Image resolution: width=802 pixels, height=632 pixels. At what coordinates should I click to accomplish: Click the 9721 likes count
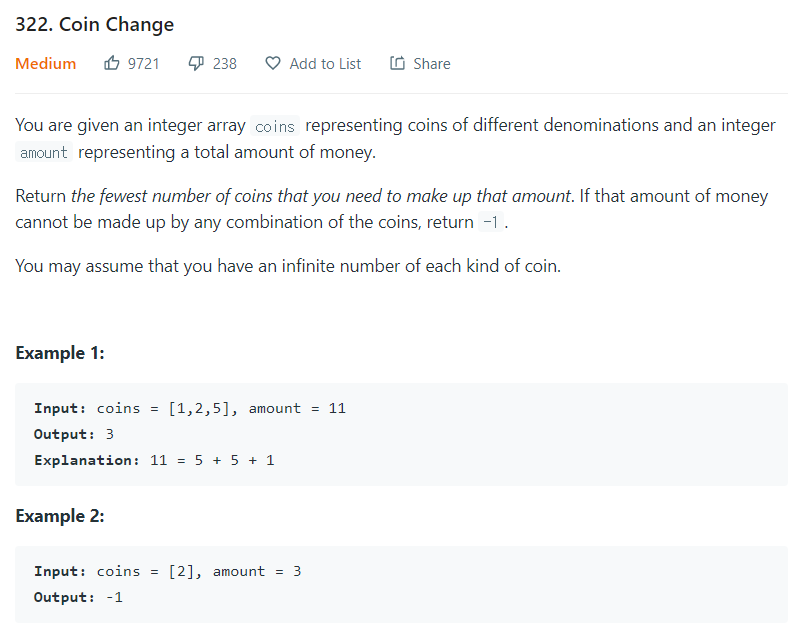(144, 63)
